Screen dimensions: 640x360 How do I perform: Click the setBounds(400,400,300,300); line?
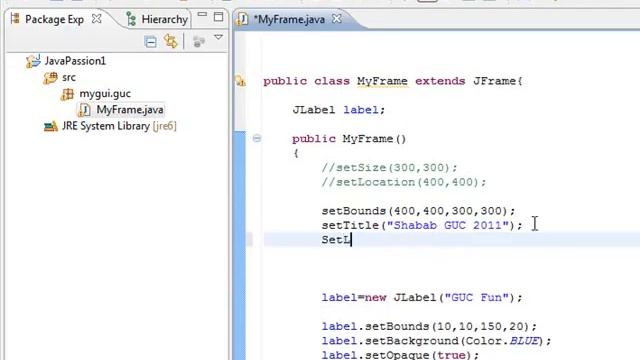[418, 211]
